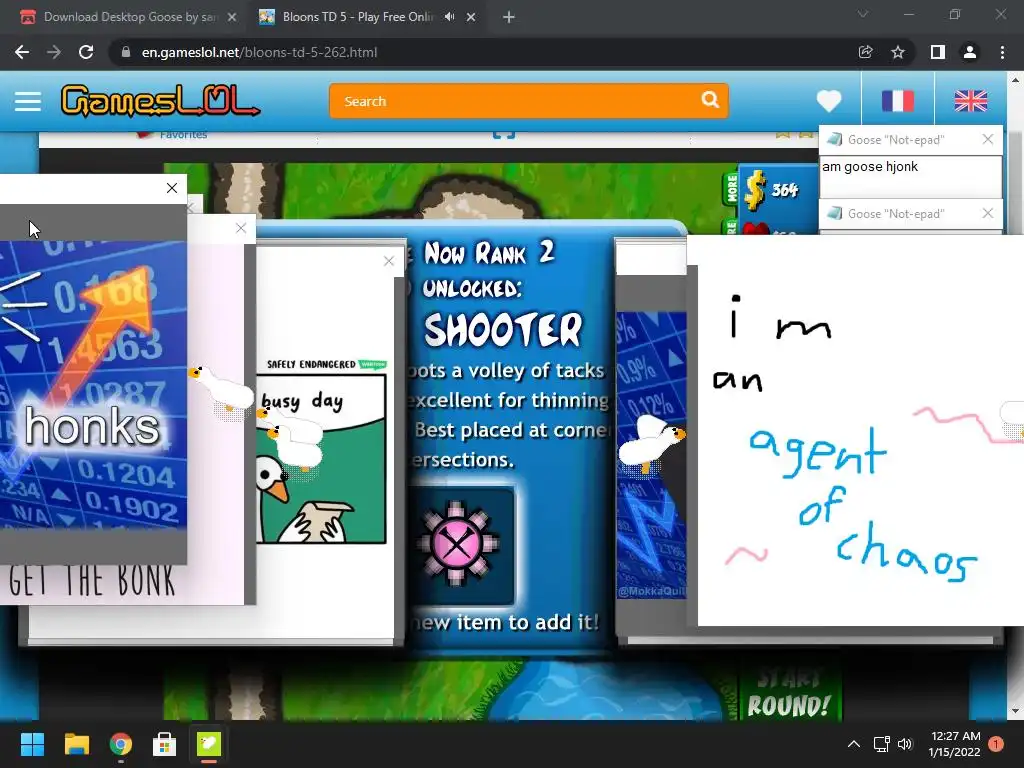Mute the Bloons TD 5 tab audio

(x=449, y=17)
